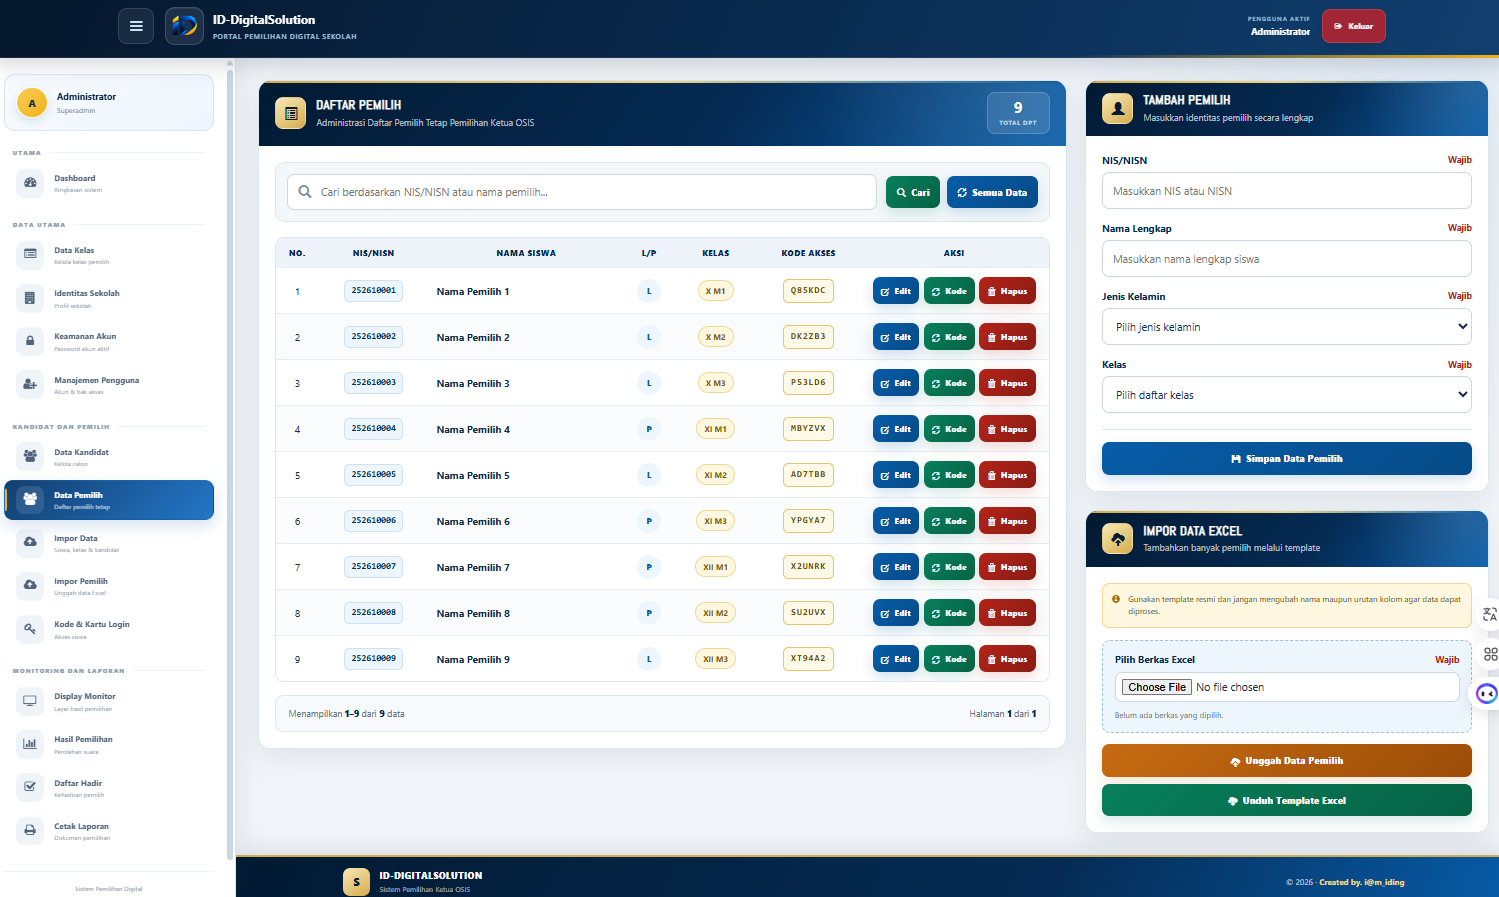Click the Hasil Pemilihan chart icon

(x=30, y=744)
